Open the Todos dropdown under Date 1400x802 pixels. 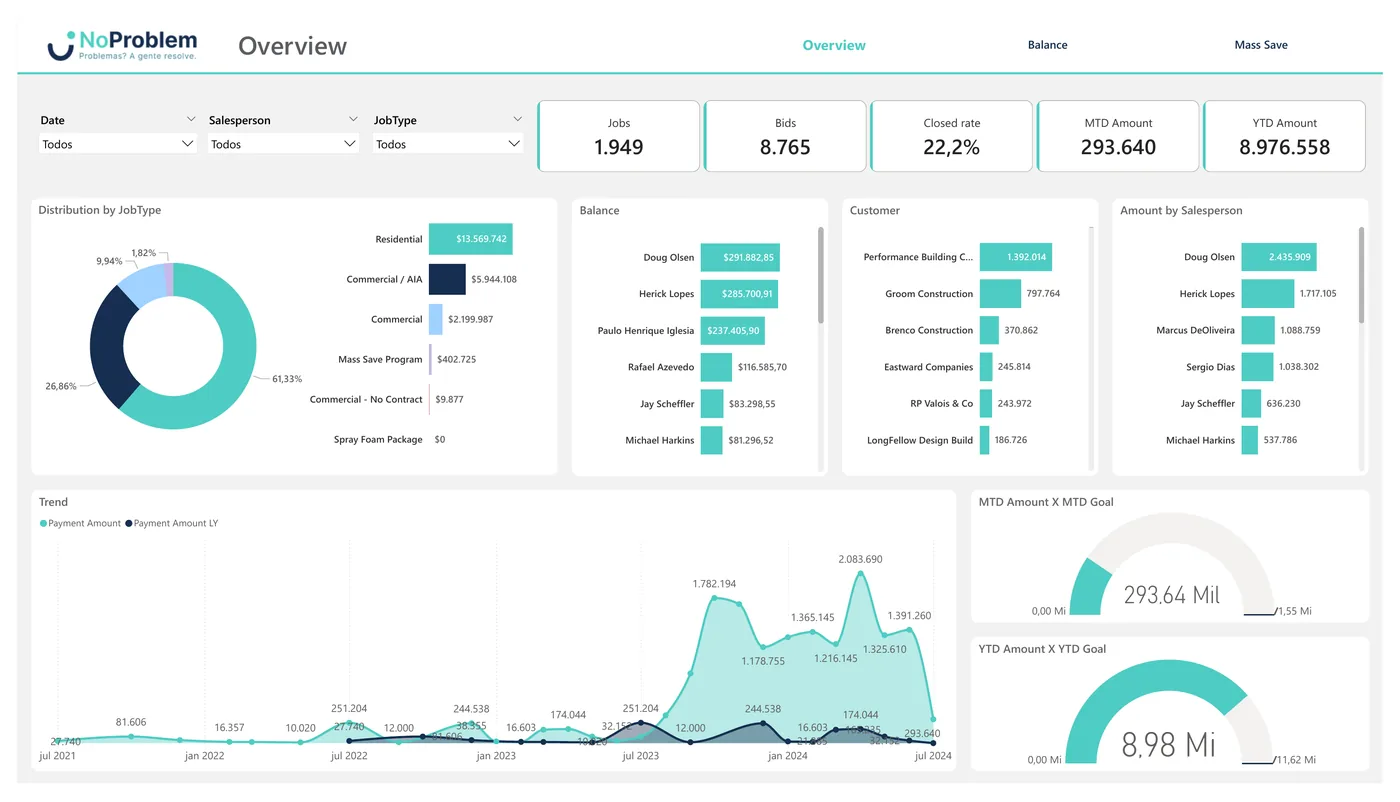point(118,144)
